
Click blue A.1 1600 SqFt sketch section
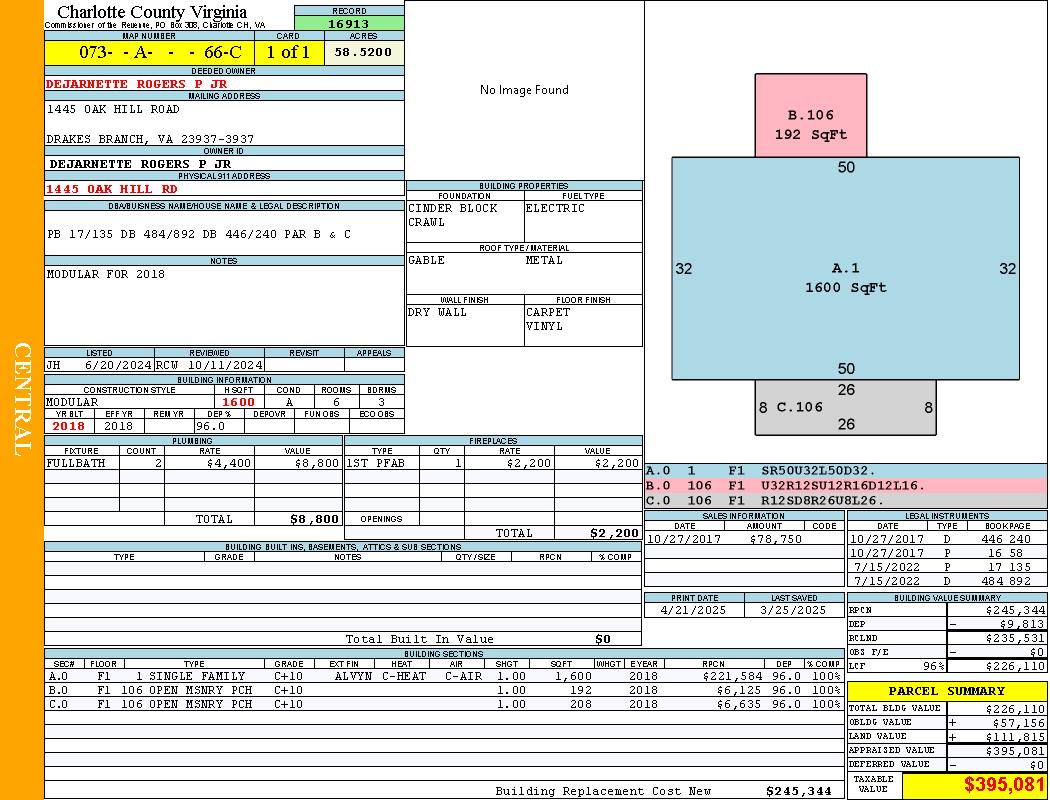point(846,268)
